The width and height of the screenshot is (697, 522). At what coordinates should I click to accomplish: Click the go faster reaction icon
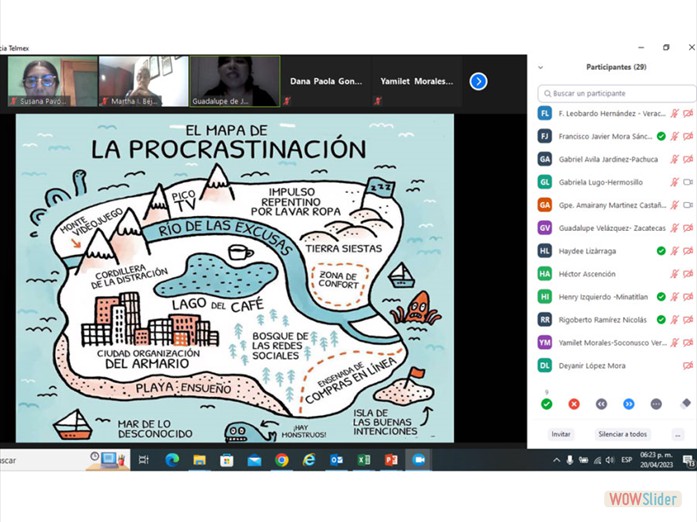629,404
